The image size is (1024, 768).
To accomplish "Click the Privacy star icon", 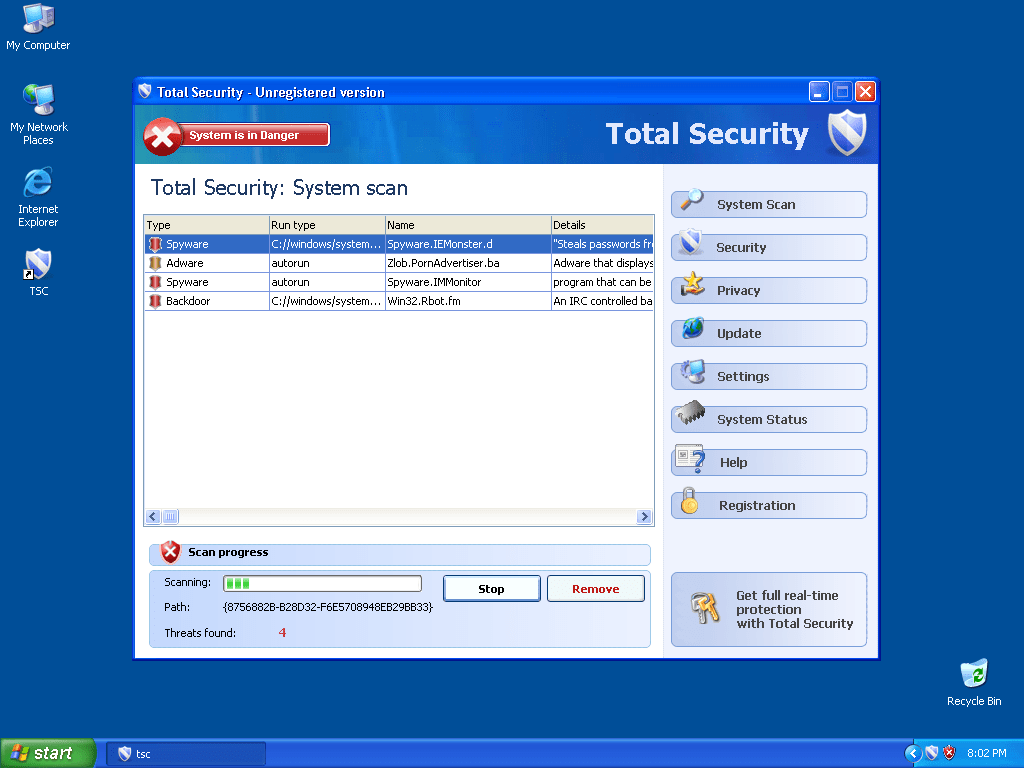I will coord(691,287).
